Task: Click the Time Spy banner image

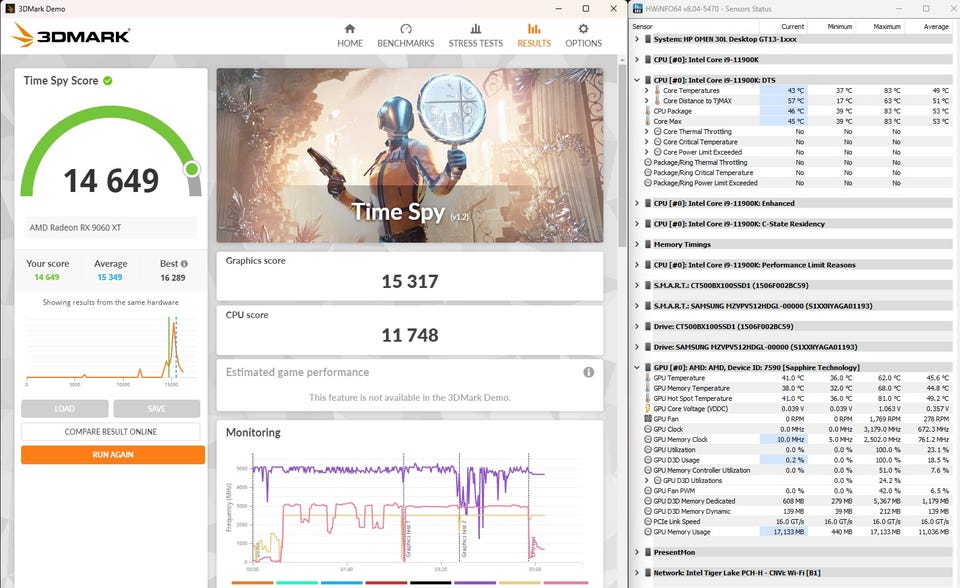Action: tap(410, 155)
